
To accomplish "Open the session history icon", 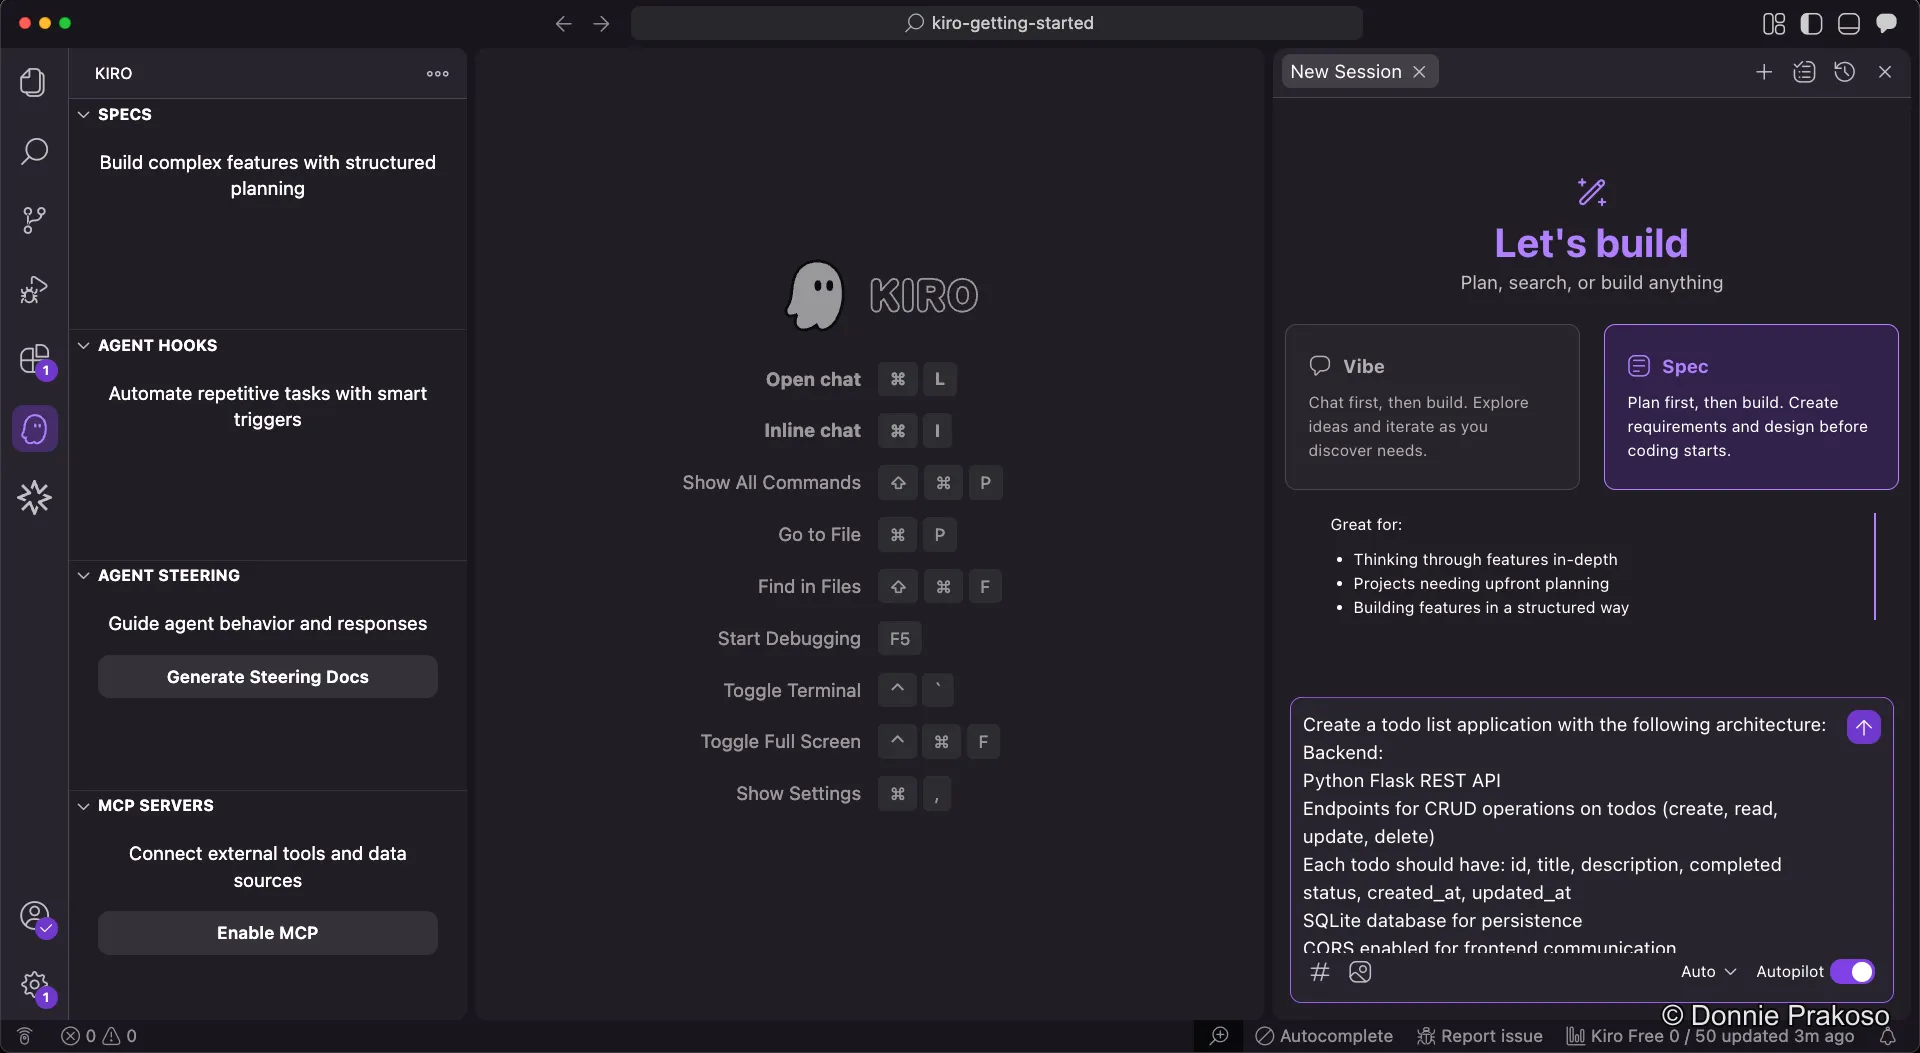I will pos(1845,71).
